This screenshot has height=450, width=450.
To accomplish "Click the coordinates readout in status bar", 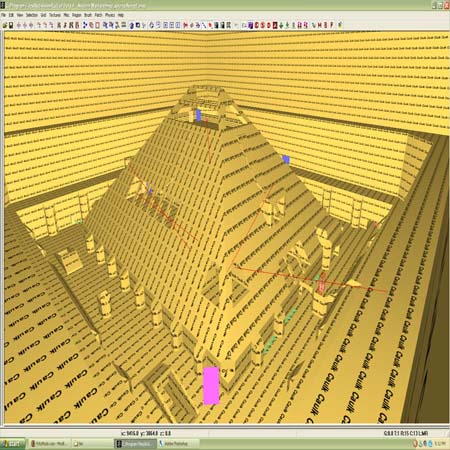I will pyautogui.click(x=146, y=433).
